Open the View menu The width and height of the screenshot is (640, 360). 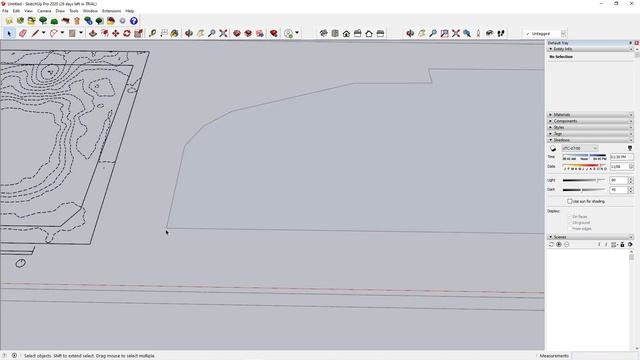pyautogui.click(x=29, y=11)
